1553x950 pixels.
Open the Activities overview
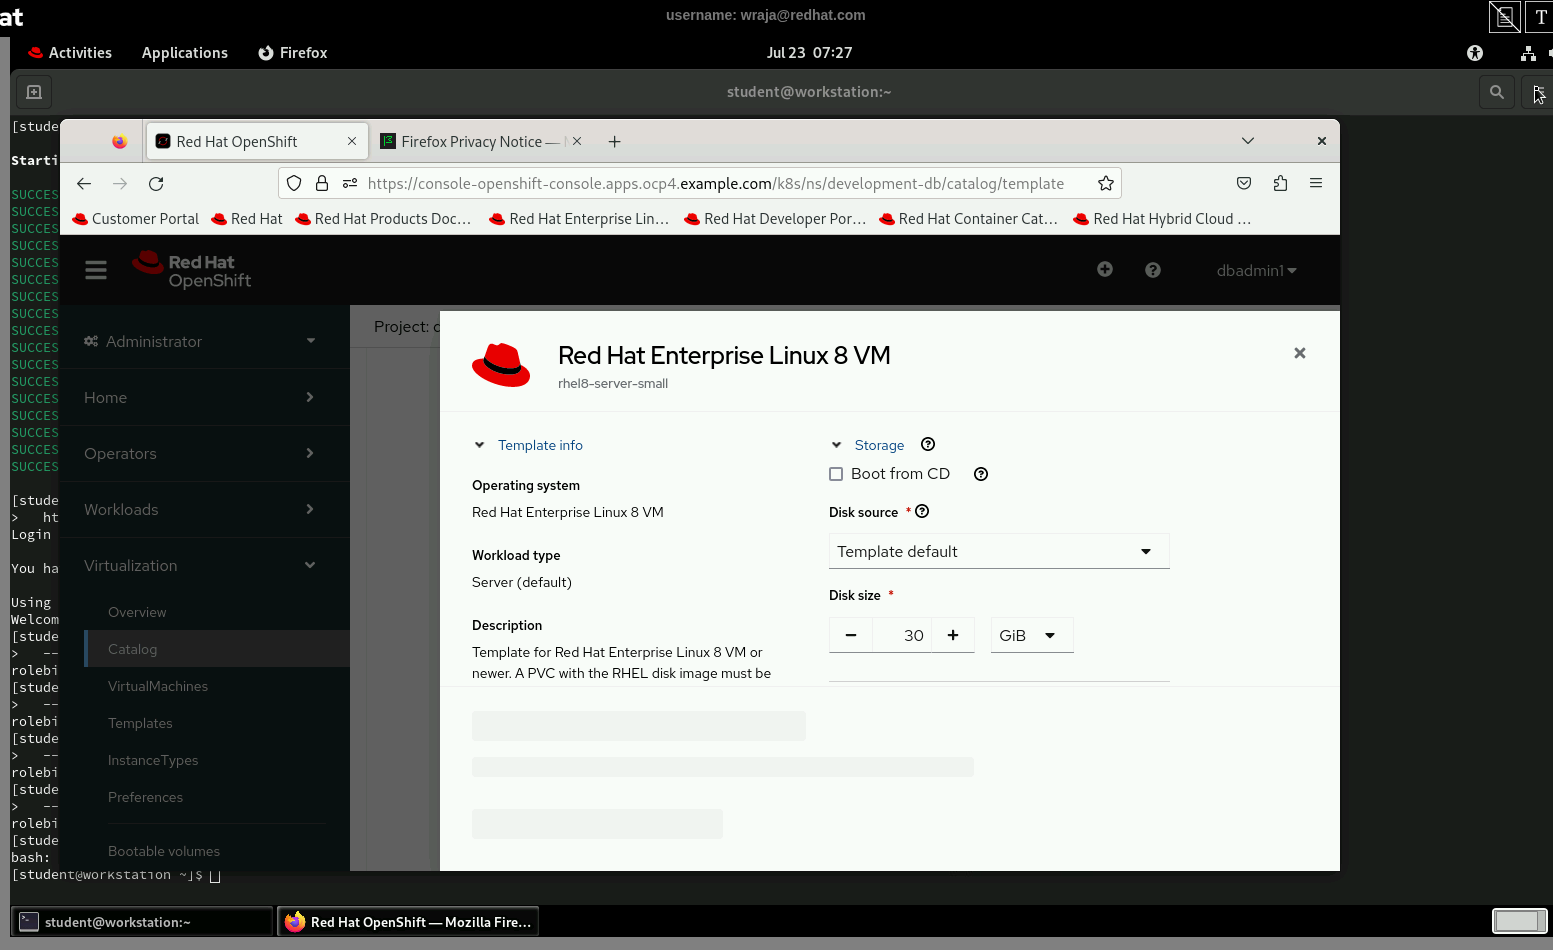coord(70,53)
